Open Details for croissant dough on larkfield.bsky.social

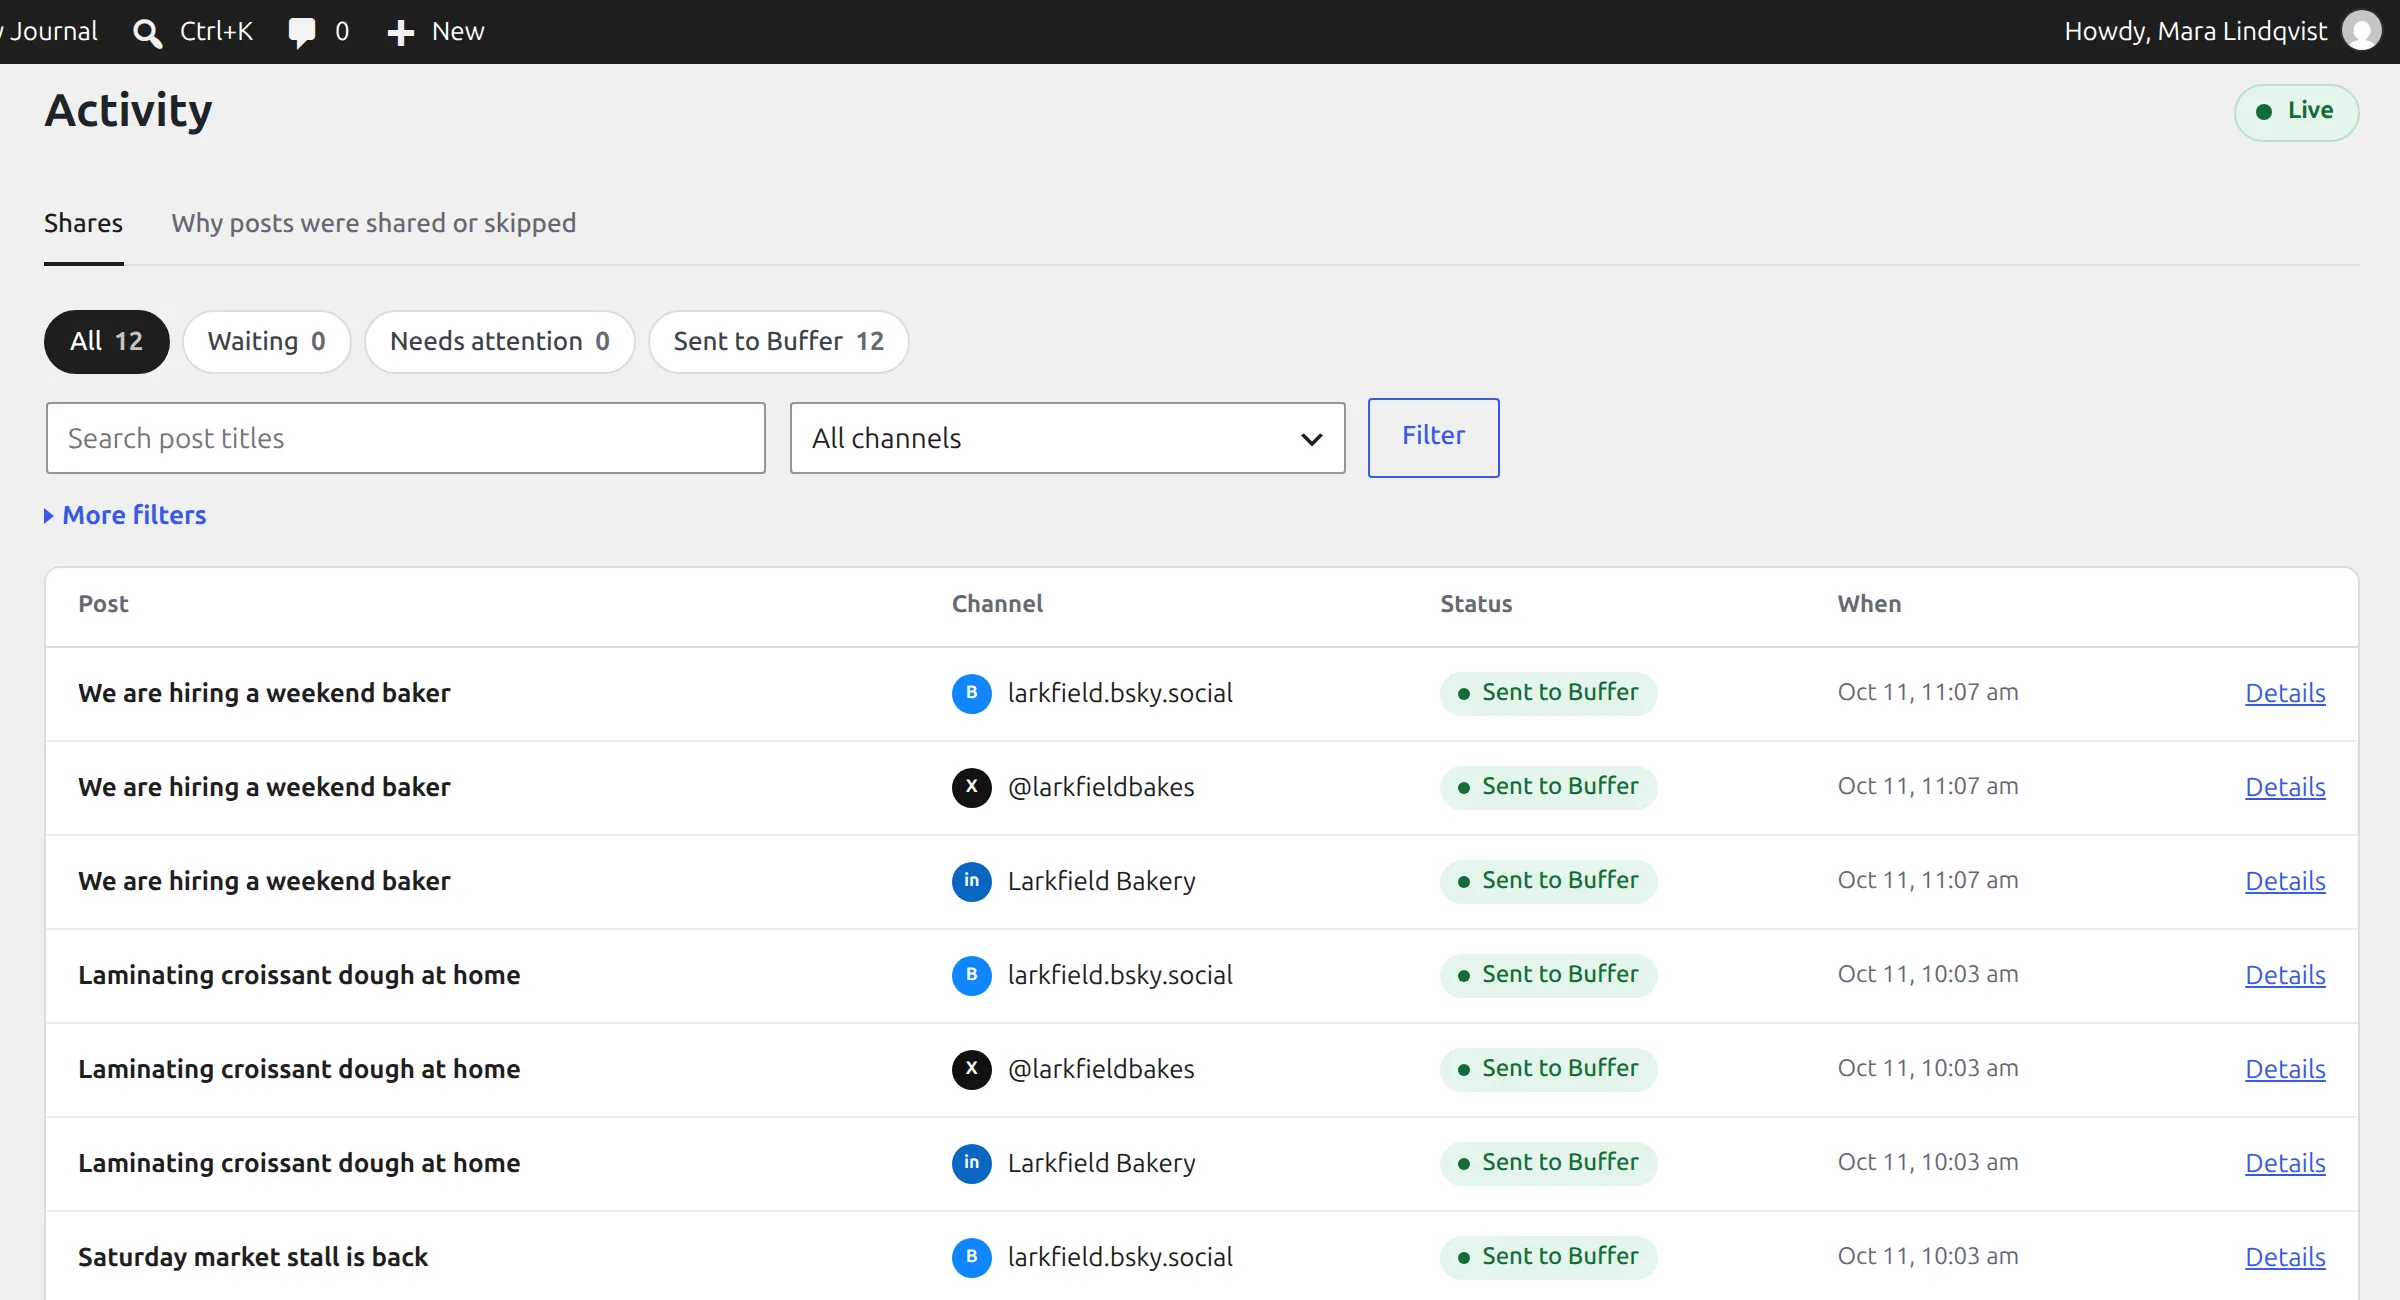click(x=2285, y=975)
